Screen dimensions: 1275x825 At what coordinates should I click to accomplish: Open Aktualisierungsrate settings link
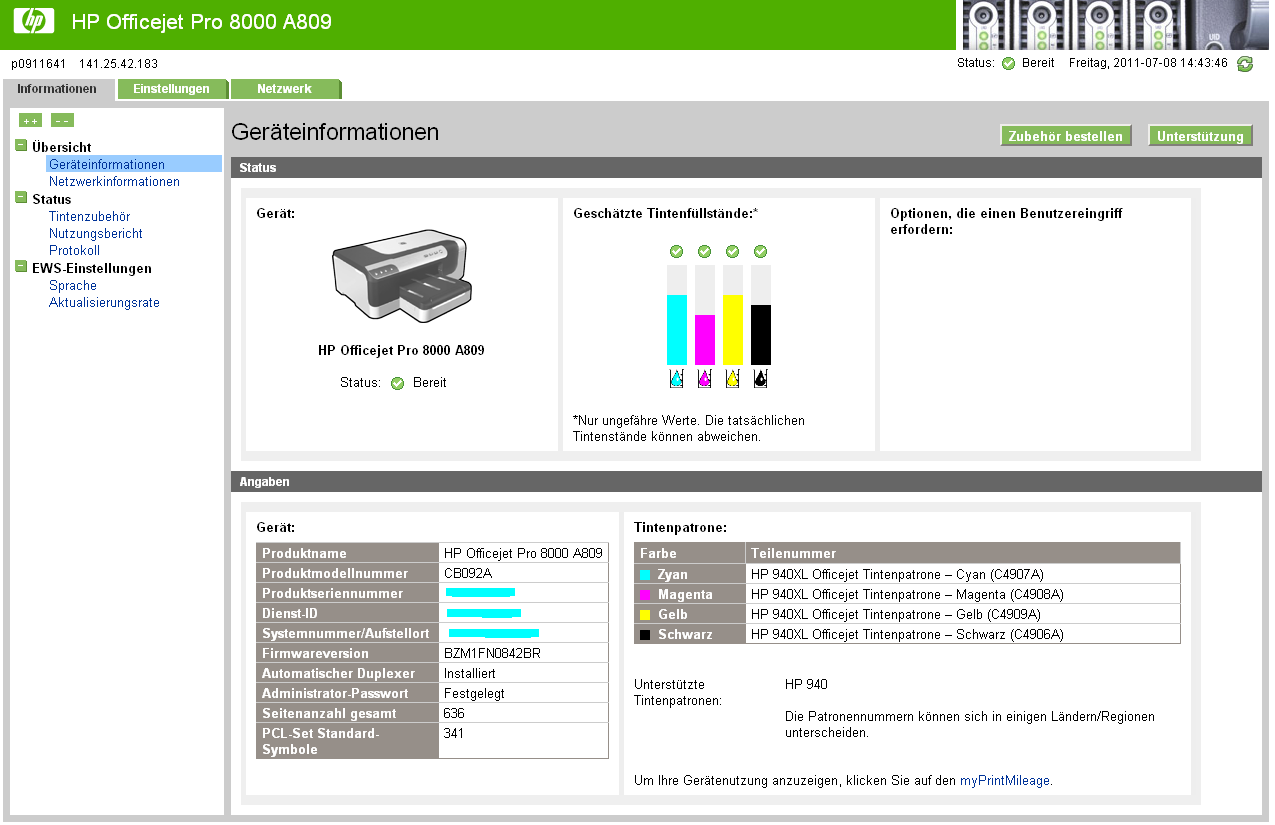point(104,302)
